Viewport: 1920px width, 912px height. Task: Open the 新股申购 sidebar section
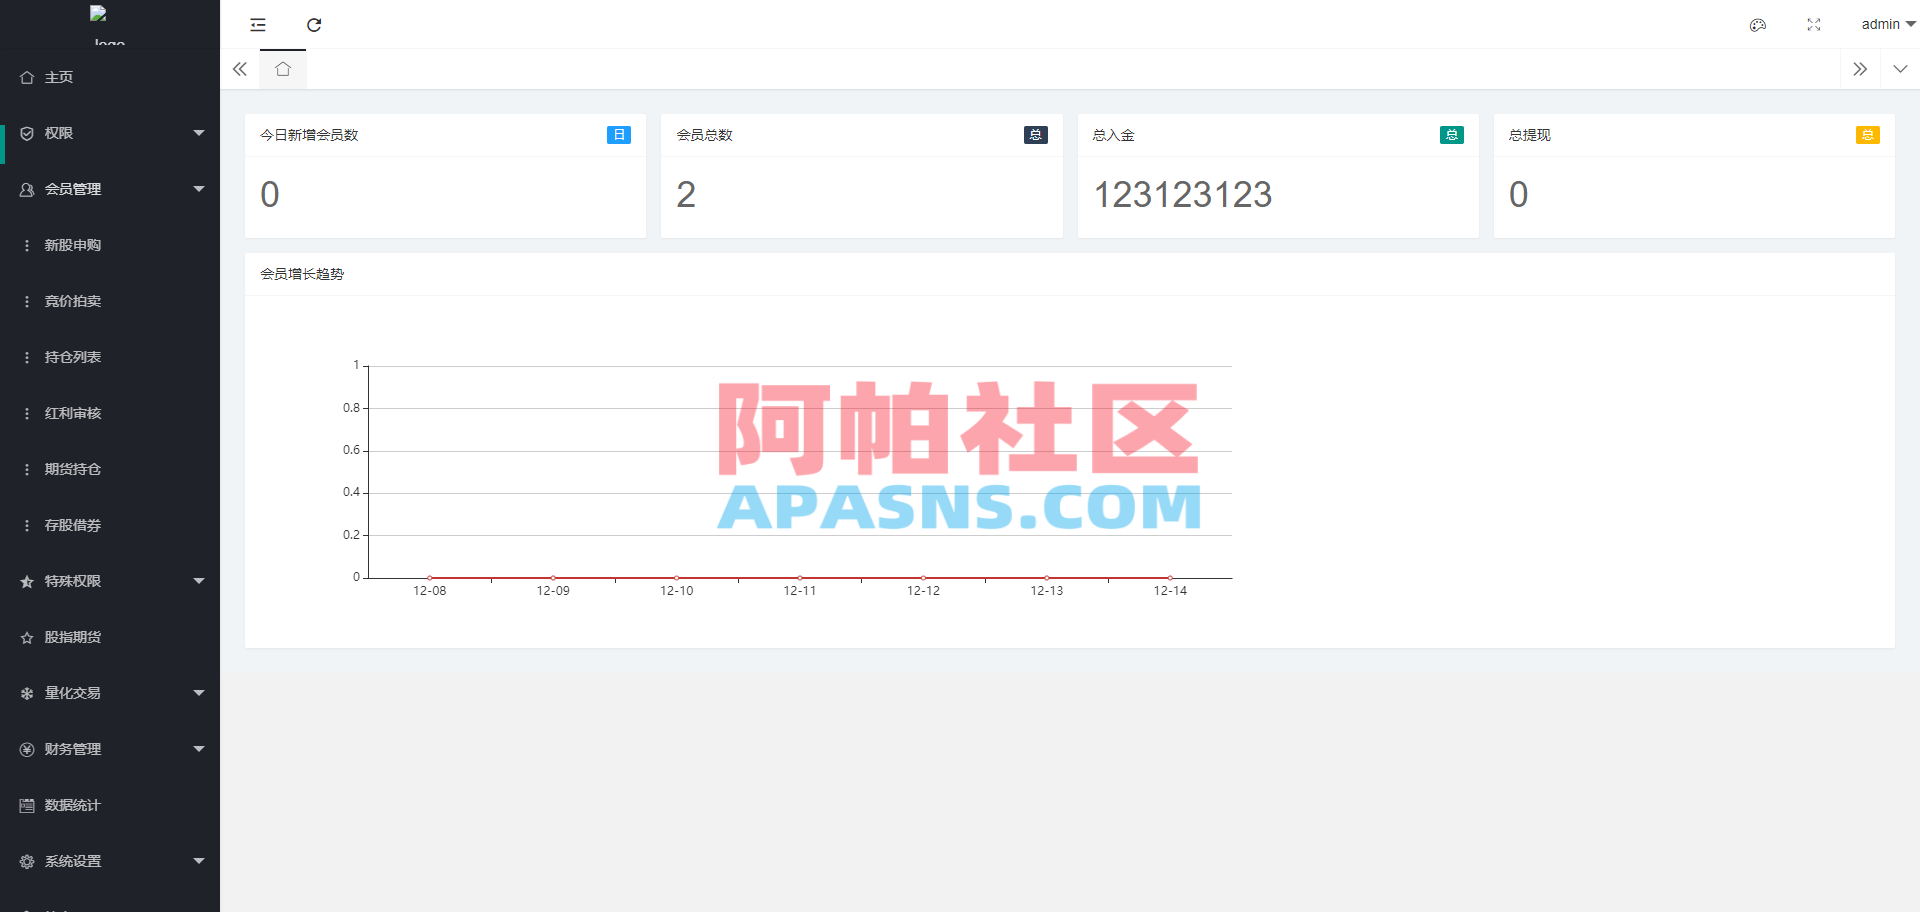(x=73, y=245)
